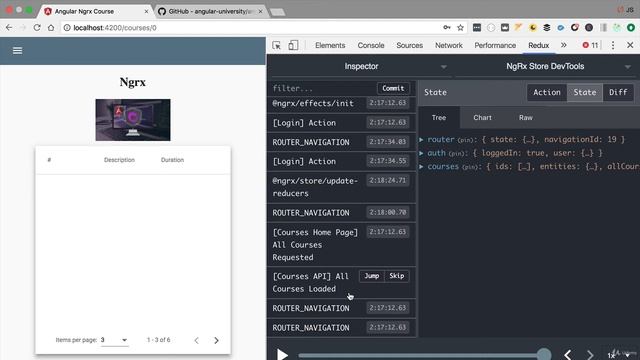Select the @ngrx/store/update-reducers action
This screenshot has width=640, height=360.
click(x=341, y=187)
